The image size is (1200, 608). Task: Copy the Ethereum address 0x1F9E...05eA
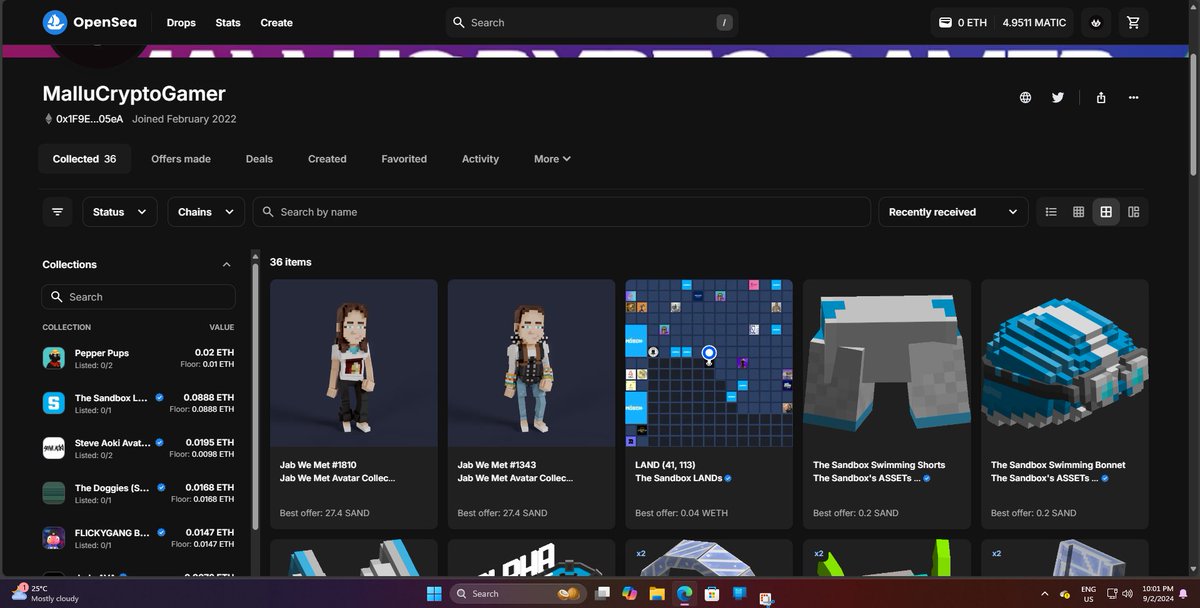[x=89, y=119]
